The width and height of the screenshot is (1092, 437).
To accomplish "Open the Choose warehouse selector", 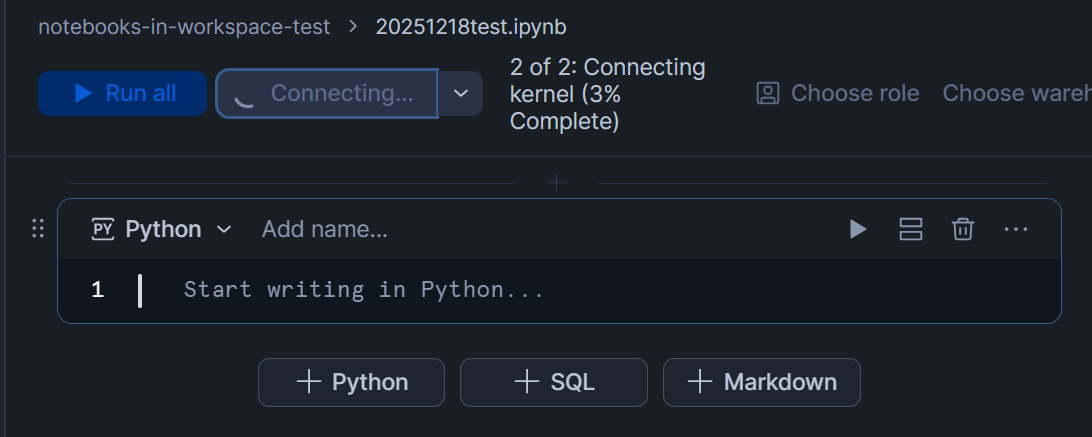I will (x=1016, y=93).
